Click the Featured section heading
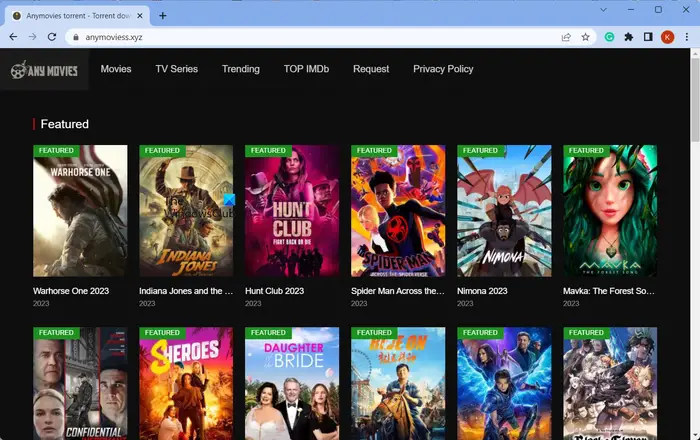The width and height of the screenshot is (700, 440). [x=64, y=124]
